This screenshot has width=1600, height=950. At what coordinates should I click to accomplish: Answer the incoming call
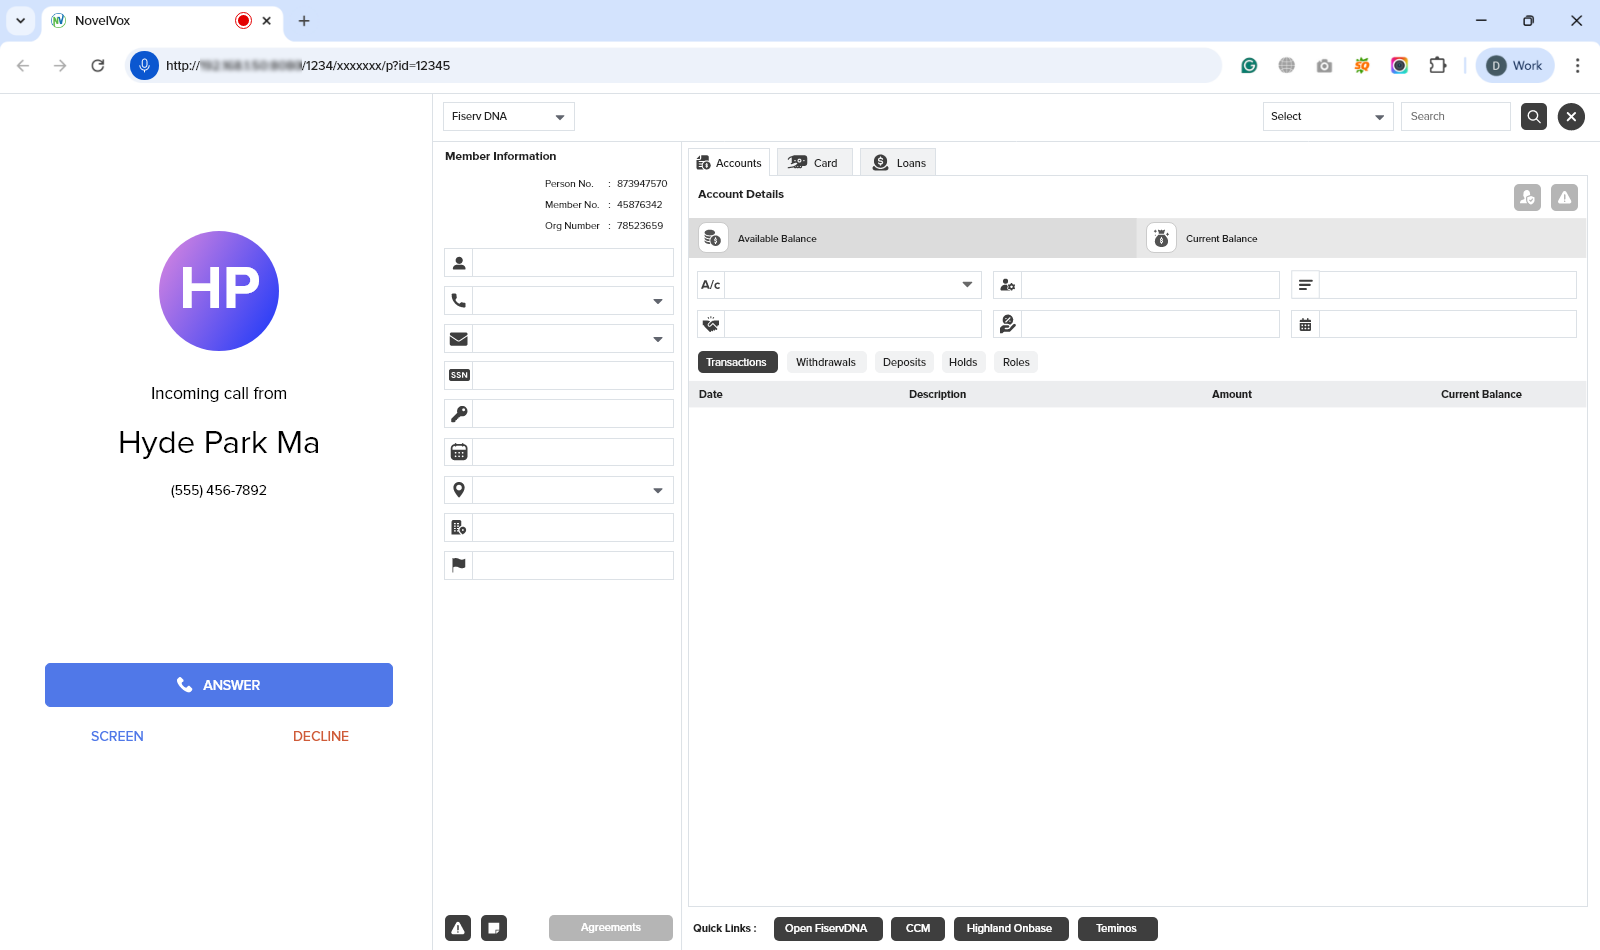pos(219,685)
